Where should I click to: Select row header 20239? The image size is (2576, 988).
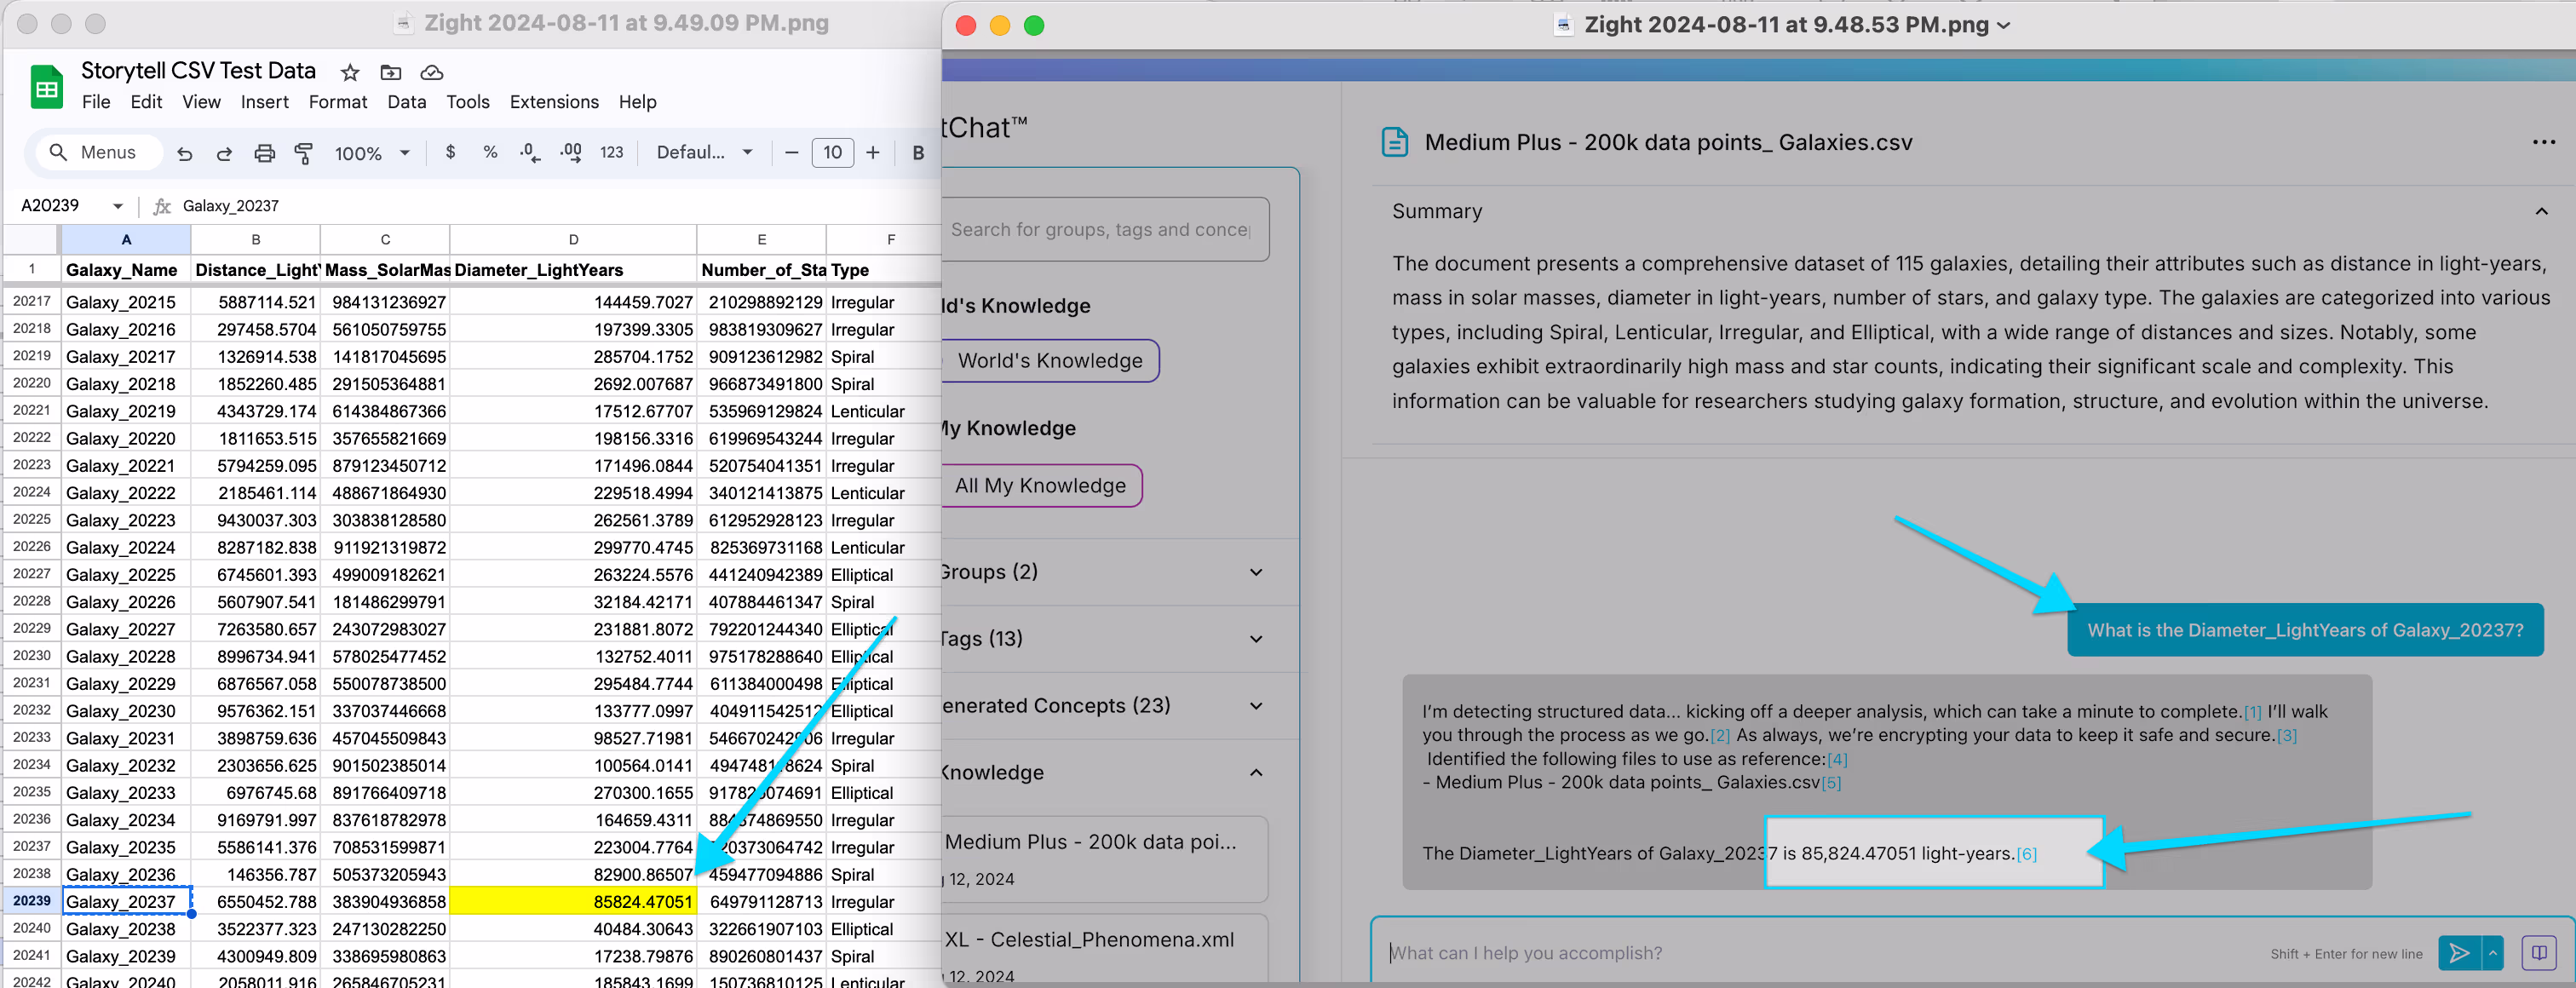coord(31,901)
